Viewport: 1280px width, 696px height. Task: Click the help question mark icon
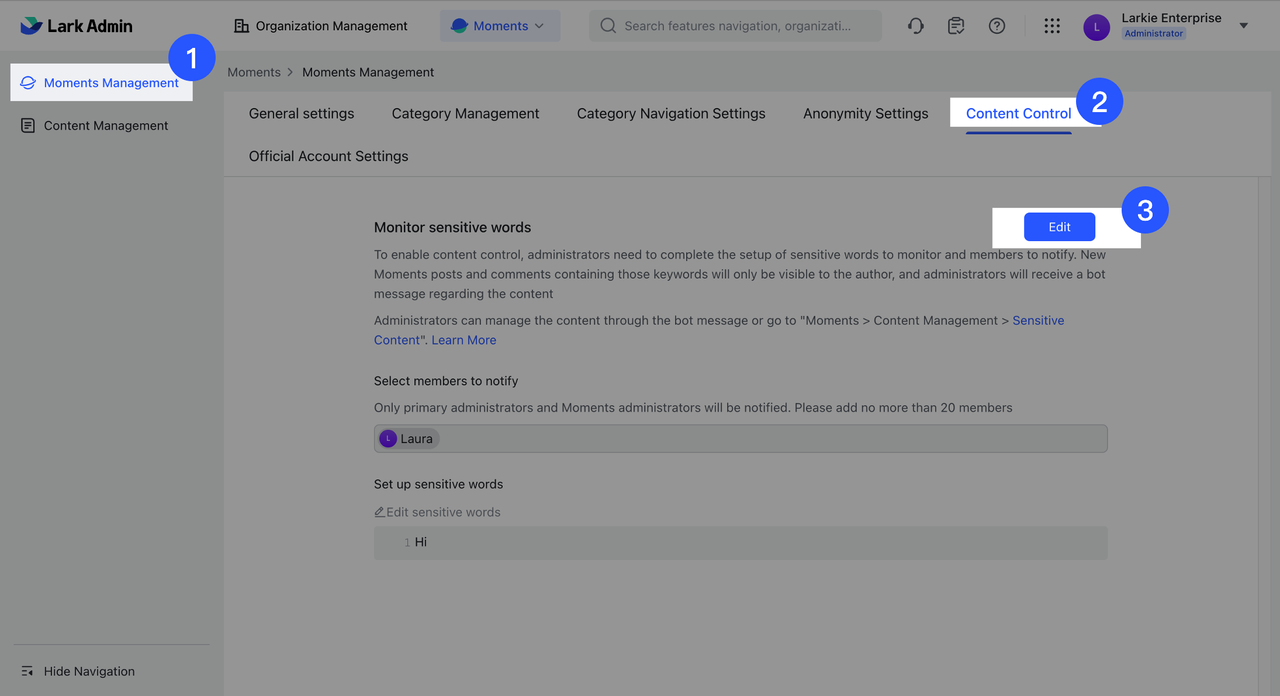pos(996,25)
